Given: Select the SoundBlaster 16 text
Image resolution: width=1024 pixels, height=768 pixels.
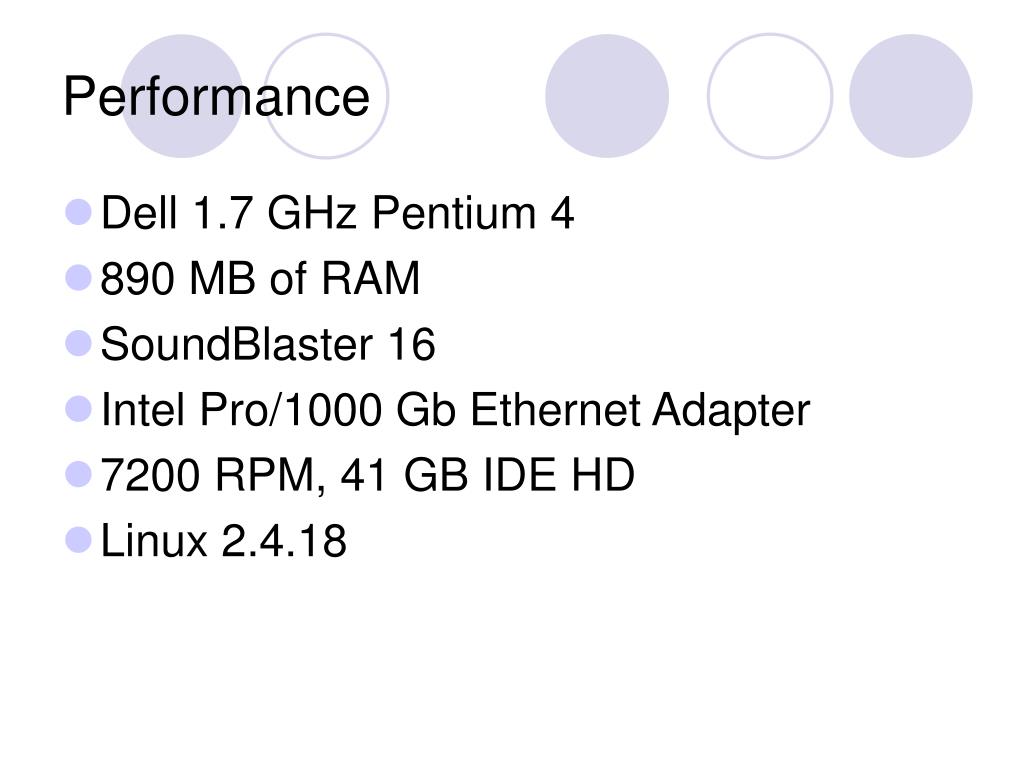Looking at the screenshot, I should [268, 344].
